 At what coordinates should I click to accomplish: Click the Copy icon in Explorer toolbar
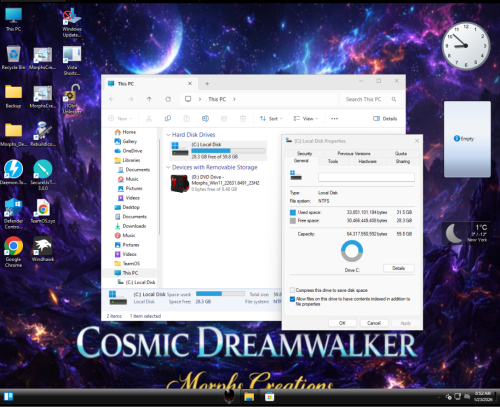[168, 118]
